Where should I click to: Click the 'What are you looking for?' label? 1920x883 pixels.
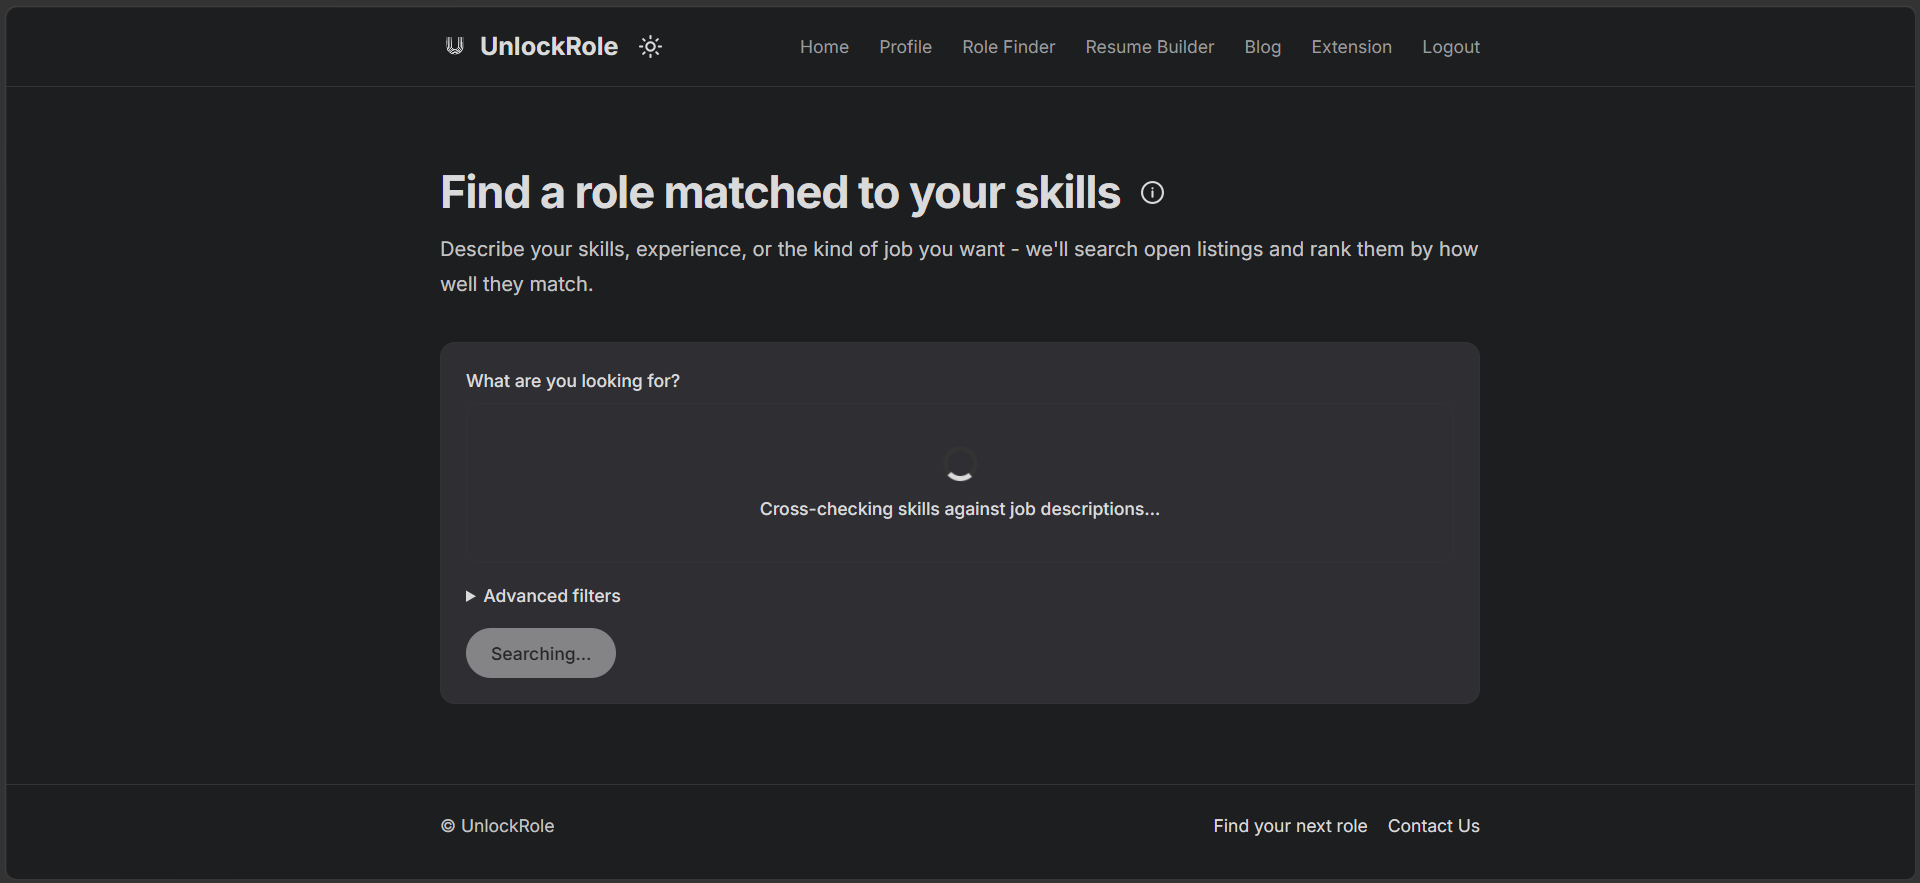pos(573,381)
